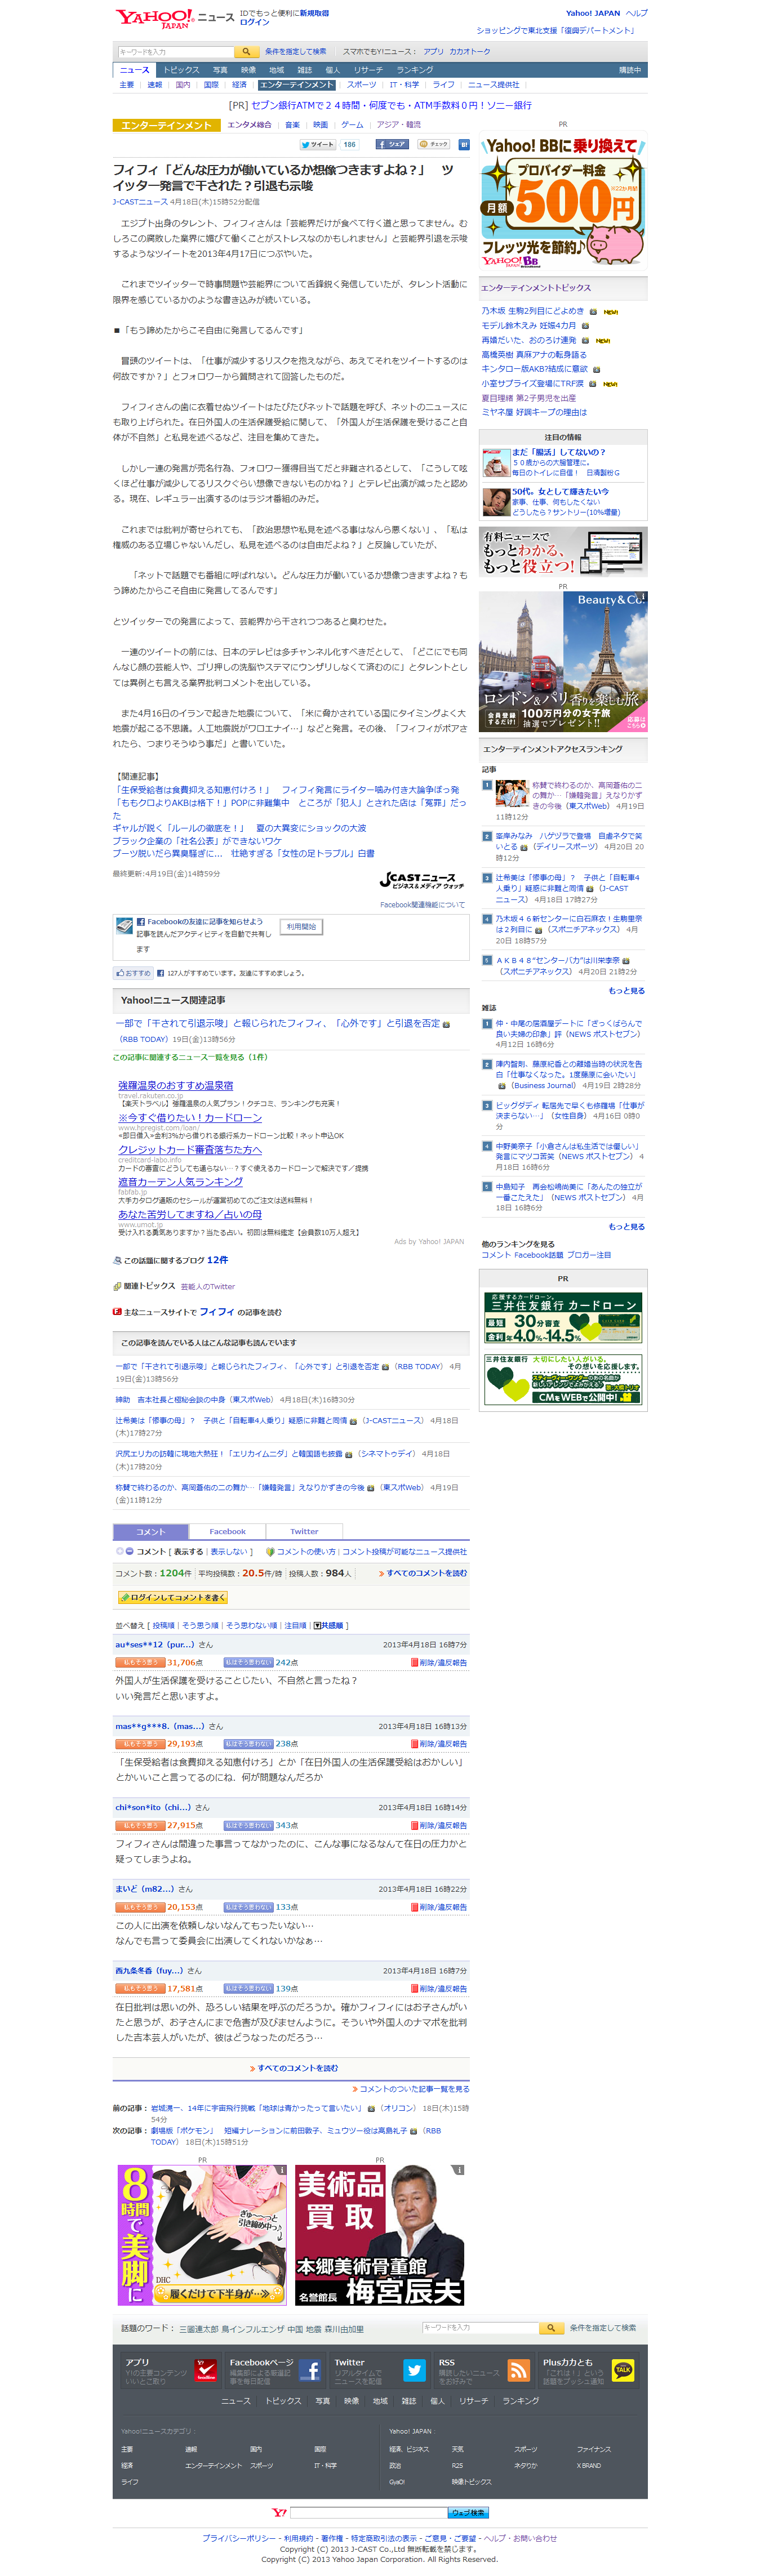Open the RSS feed icon in the footer
This screenshot has width=760, height=2576.
click(518, 2370)
